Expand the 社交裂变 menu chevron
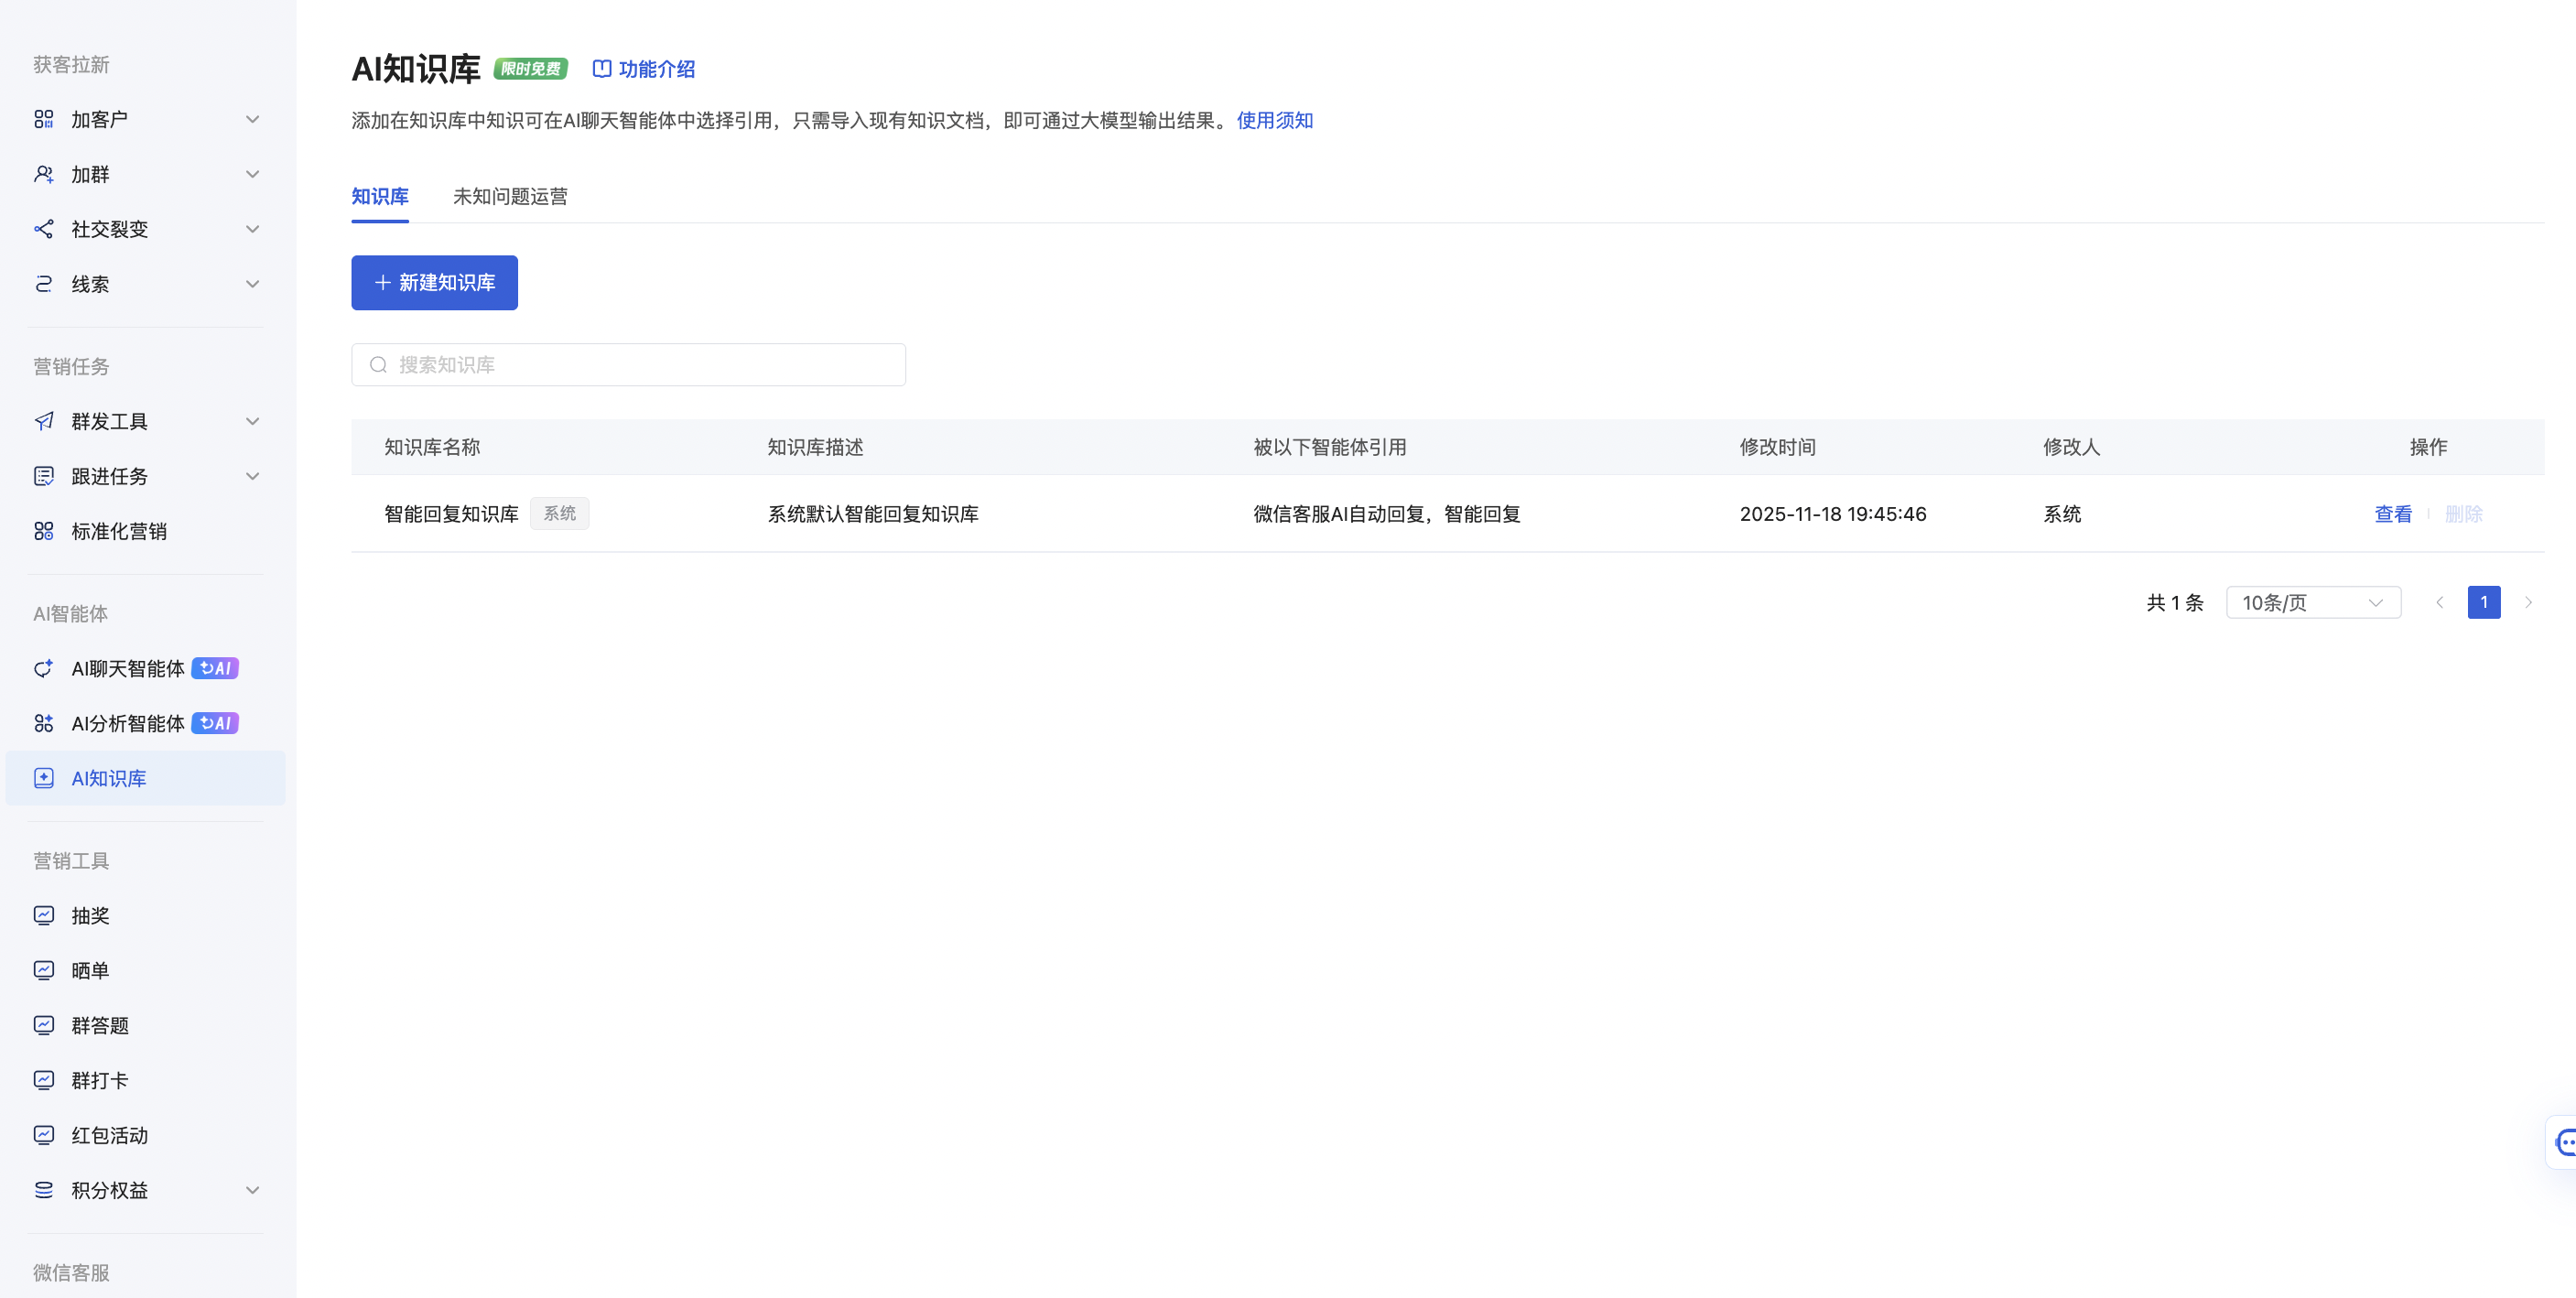 tap(253, 229)
